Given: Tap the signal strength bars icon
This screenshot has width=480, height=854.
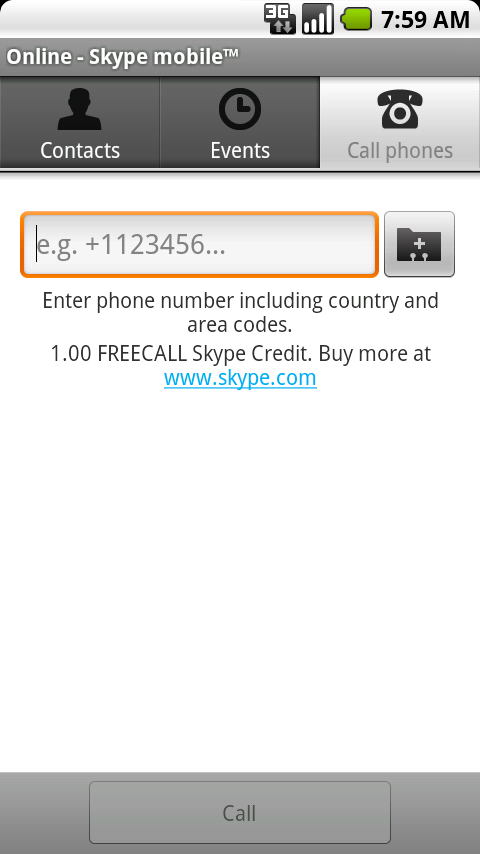Looking at the screenshot, I should [318, 19].
